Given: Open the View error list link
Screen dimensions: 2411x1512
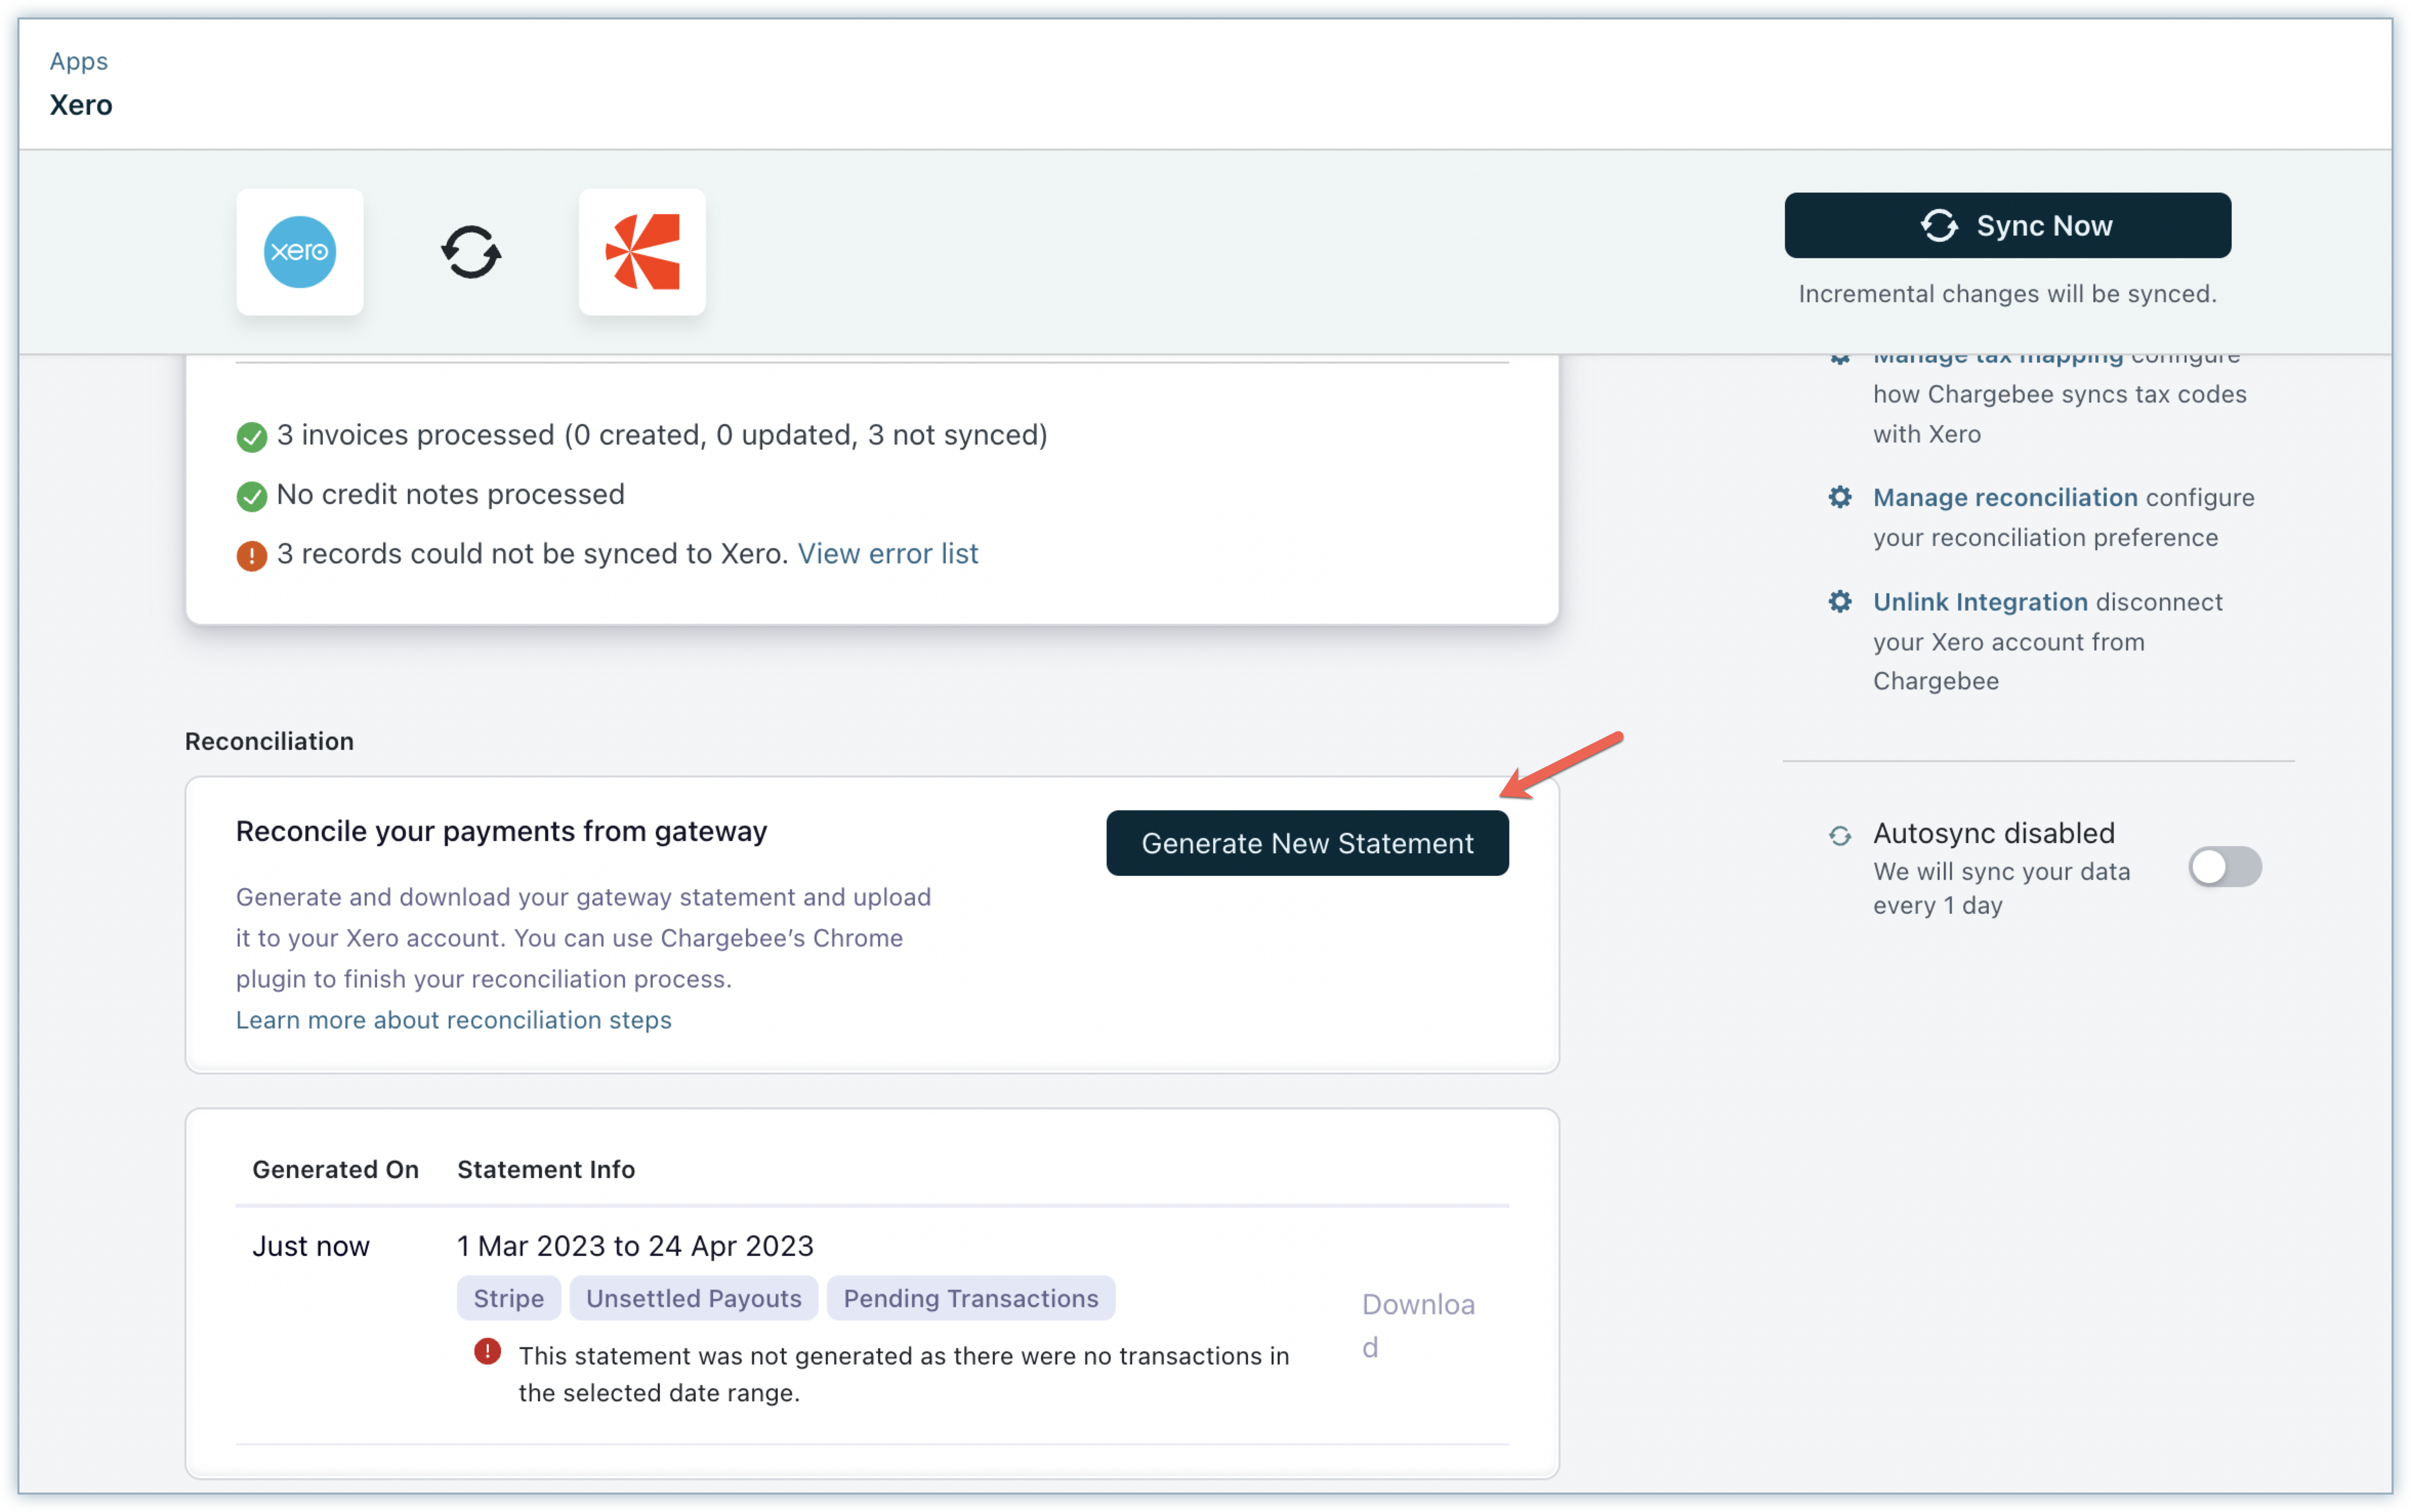Looking at the screenshot, I should pyautogui.click(x=887, y=554).
